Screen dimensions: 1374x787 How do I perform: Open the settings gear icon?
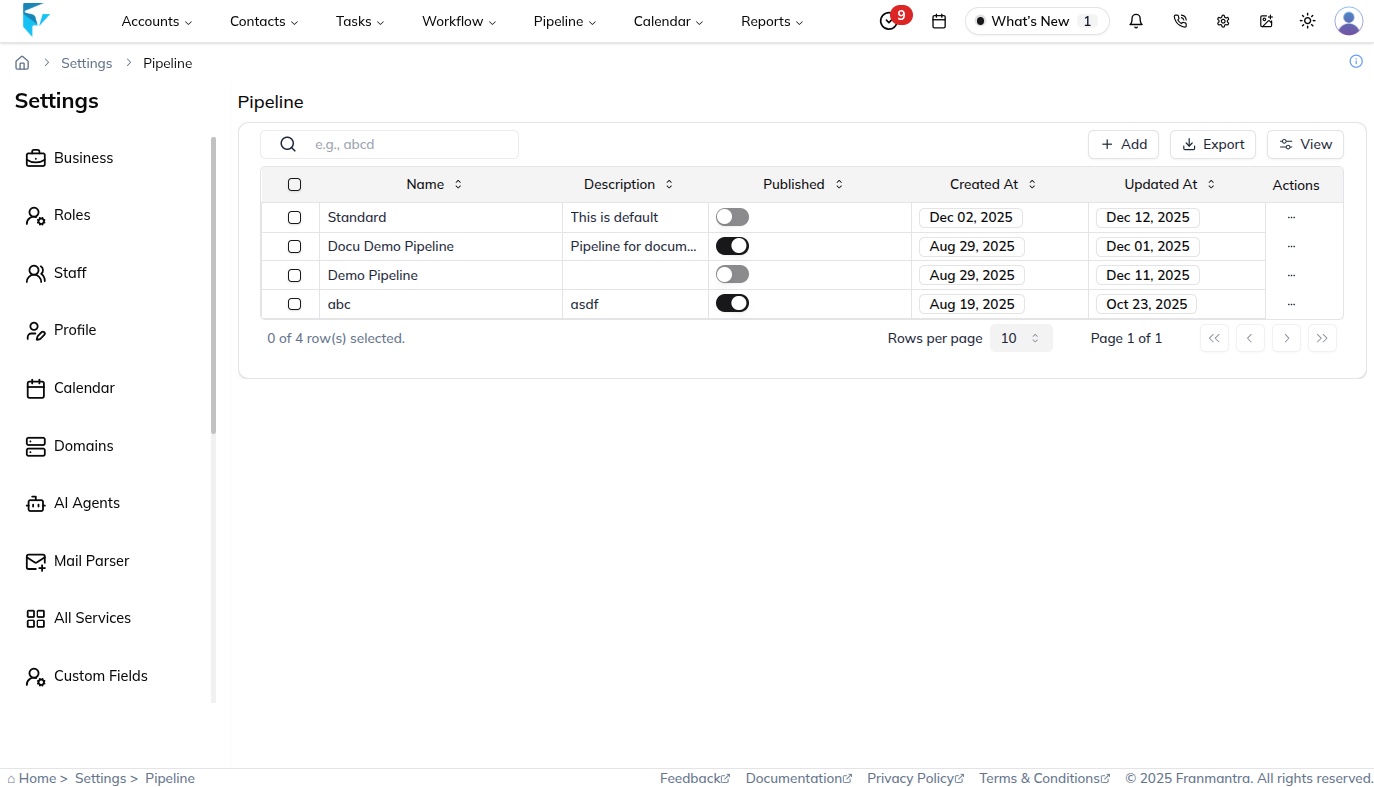(x=1223, y=21)
